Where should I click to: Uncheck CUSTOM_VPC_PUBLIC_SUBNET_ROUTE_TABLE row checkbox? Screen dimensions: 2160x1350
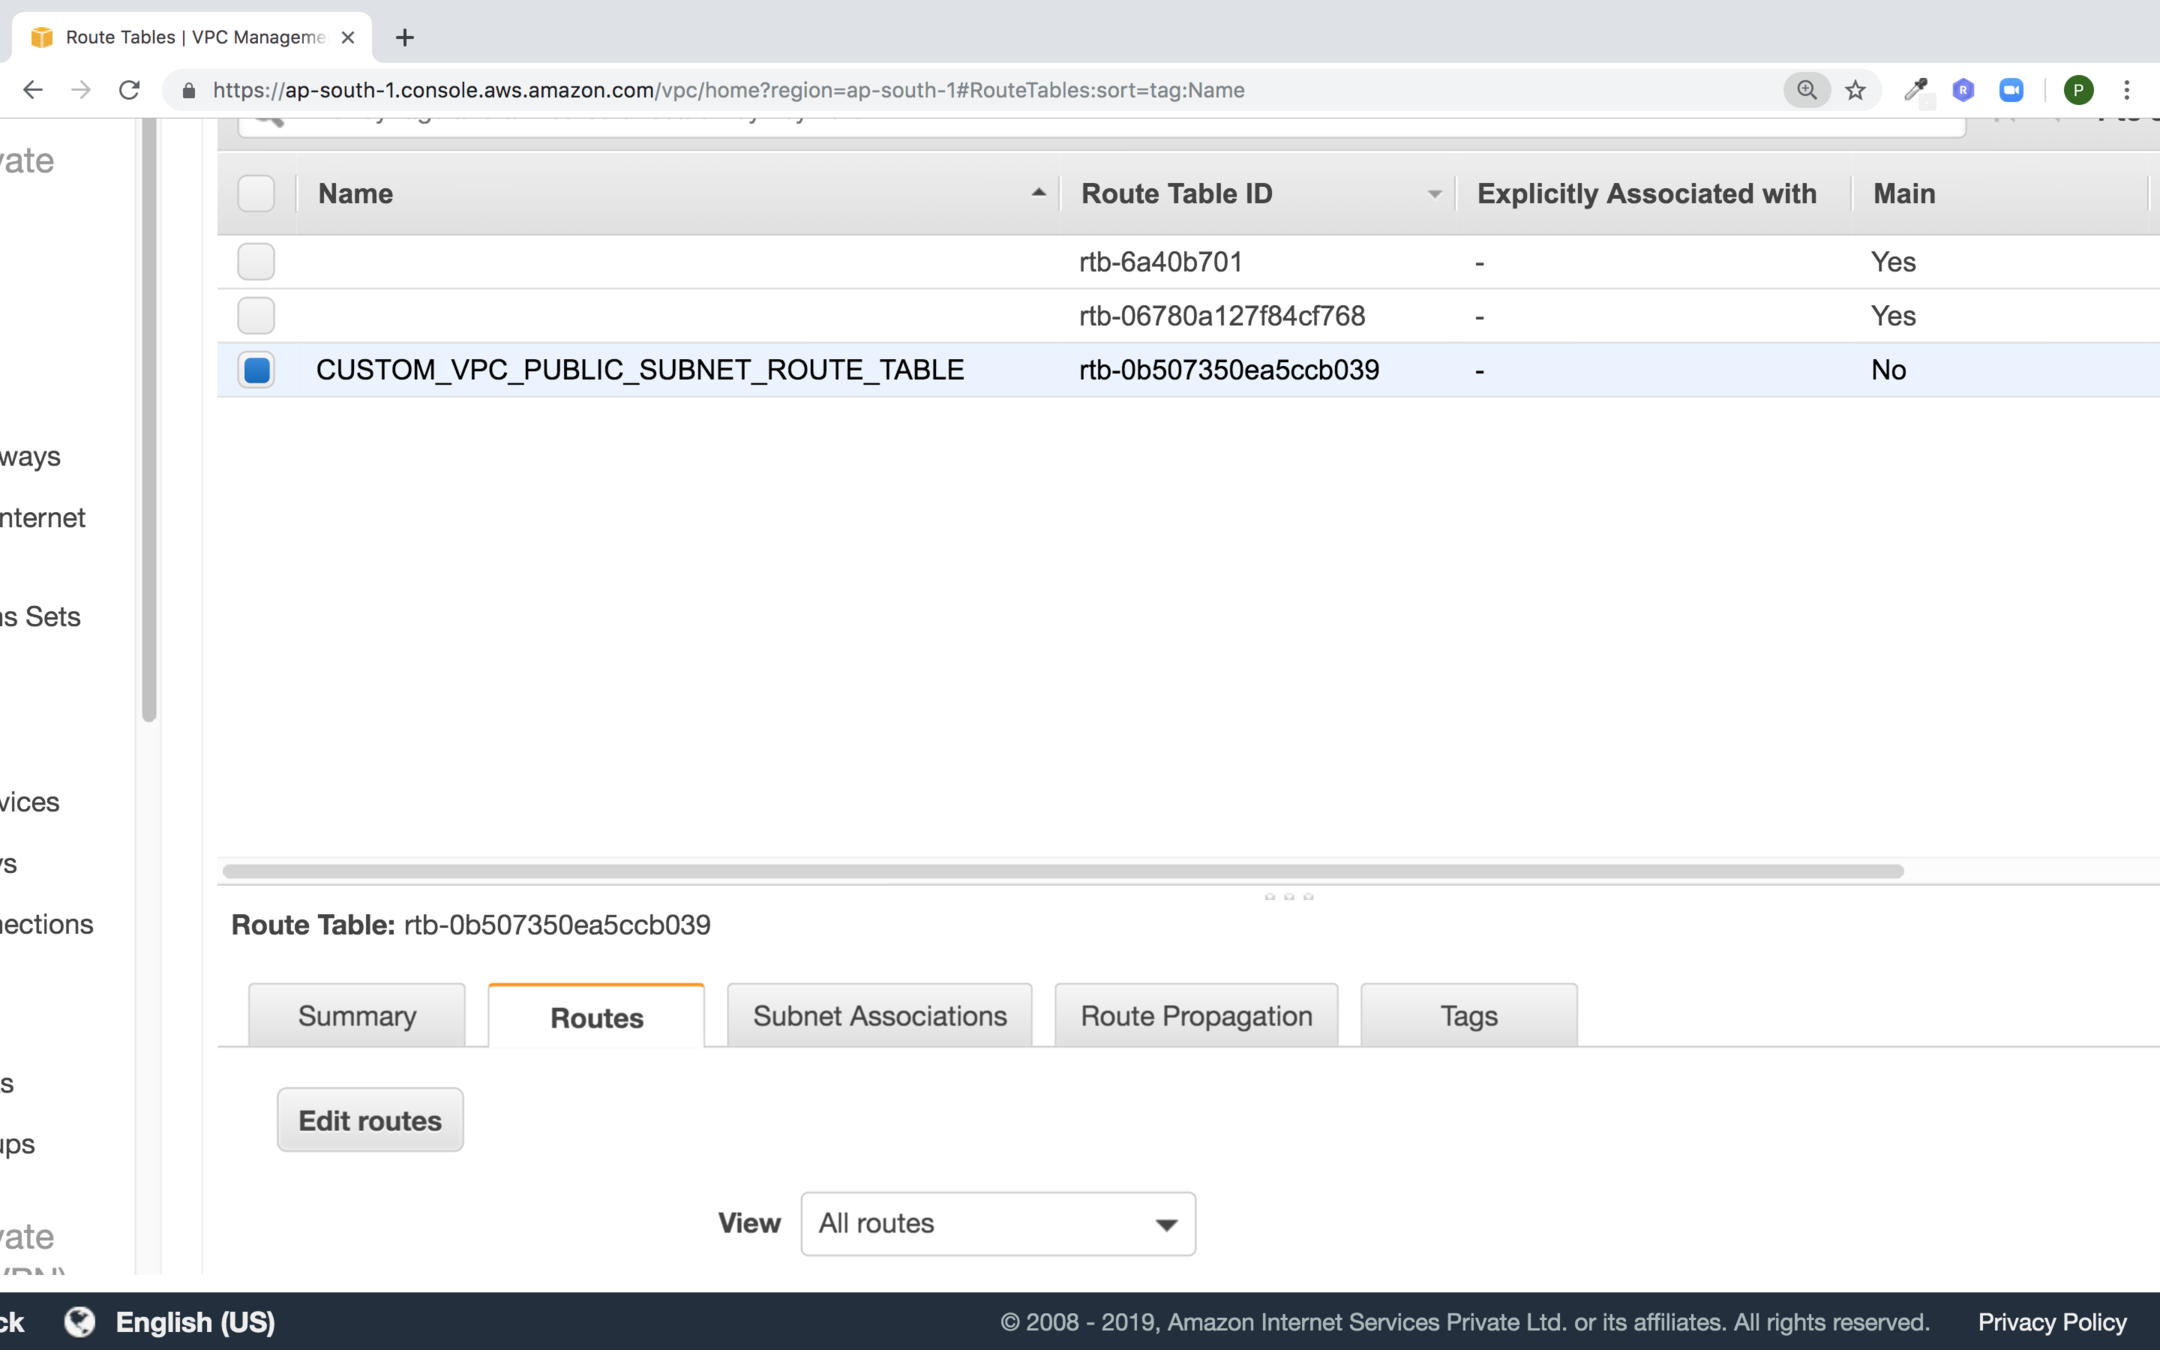(256, 370)
